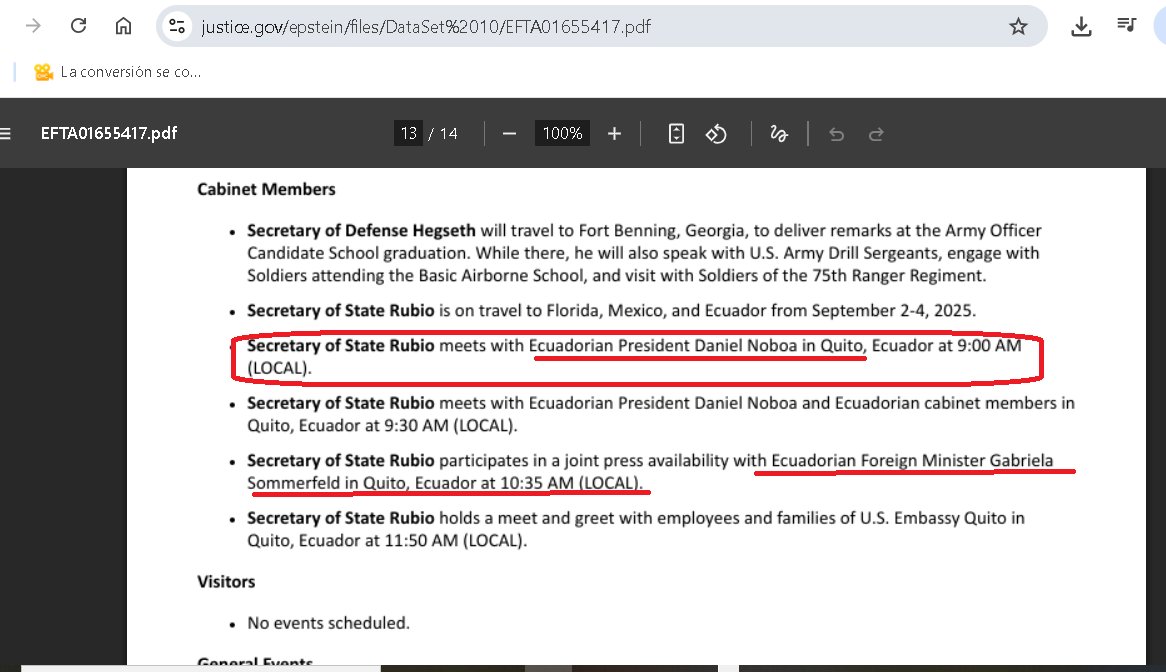Click '75th Ranger Regiment' text
Screen dimensions: 1166x672
[x=898, y=276]
